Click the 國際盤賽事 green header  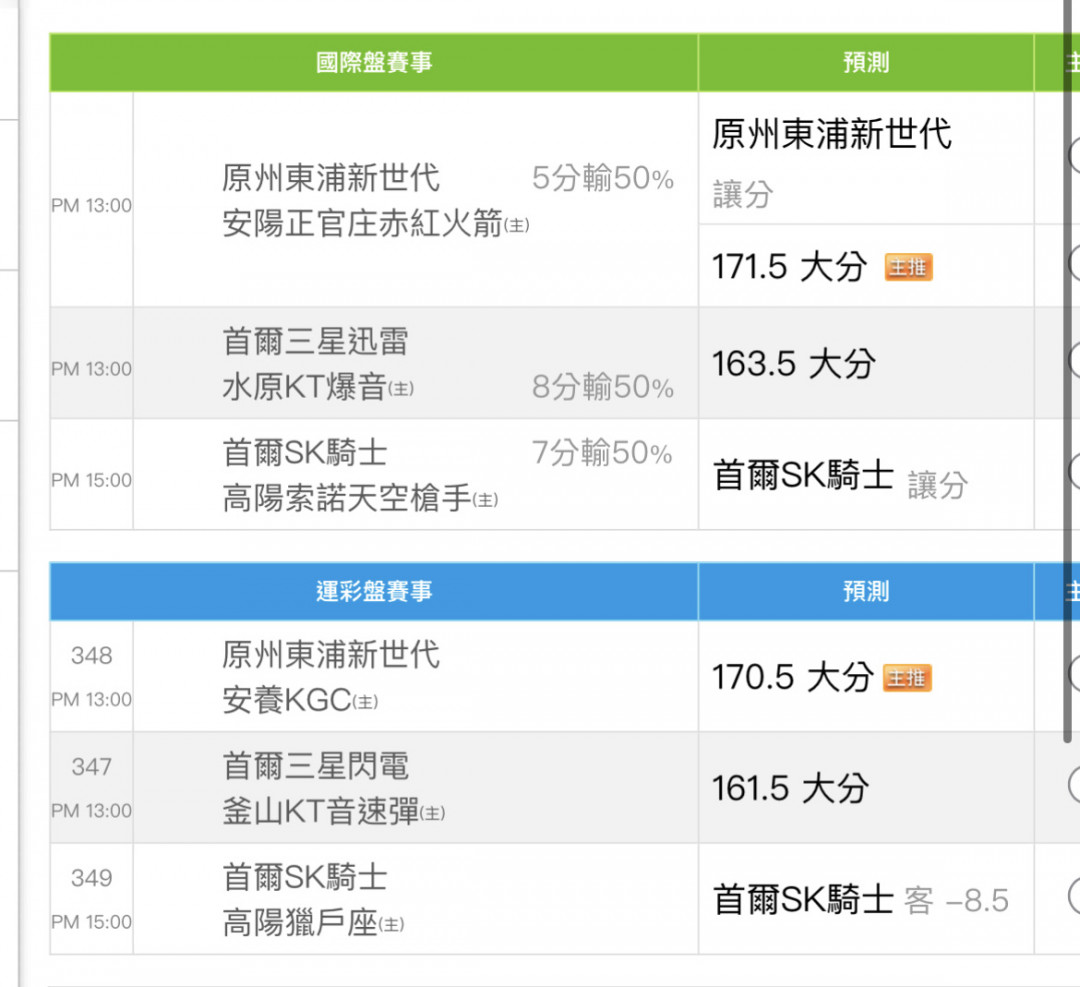(x=374, y=63)
